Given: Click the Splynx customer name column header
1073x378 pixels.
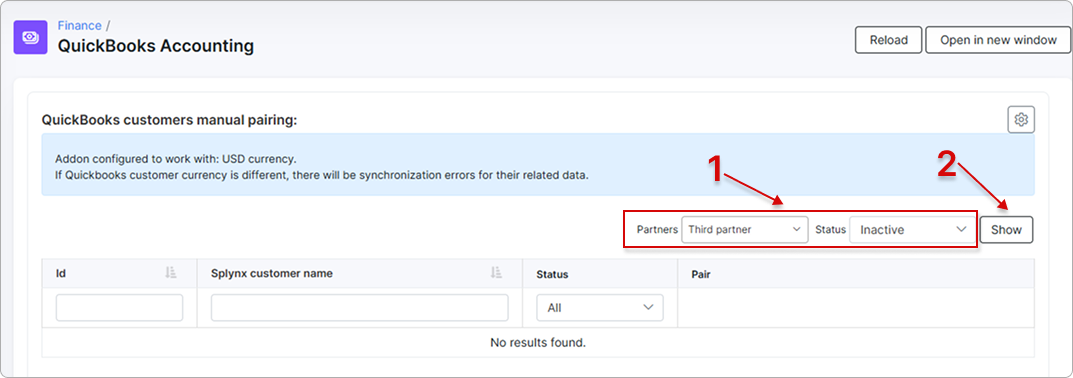Looking at the screenshot, I should pyautogui.click(x=359, y=273).
